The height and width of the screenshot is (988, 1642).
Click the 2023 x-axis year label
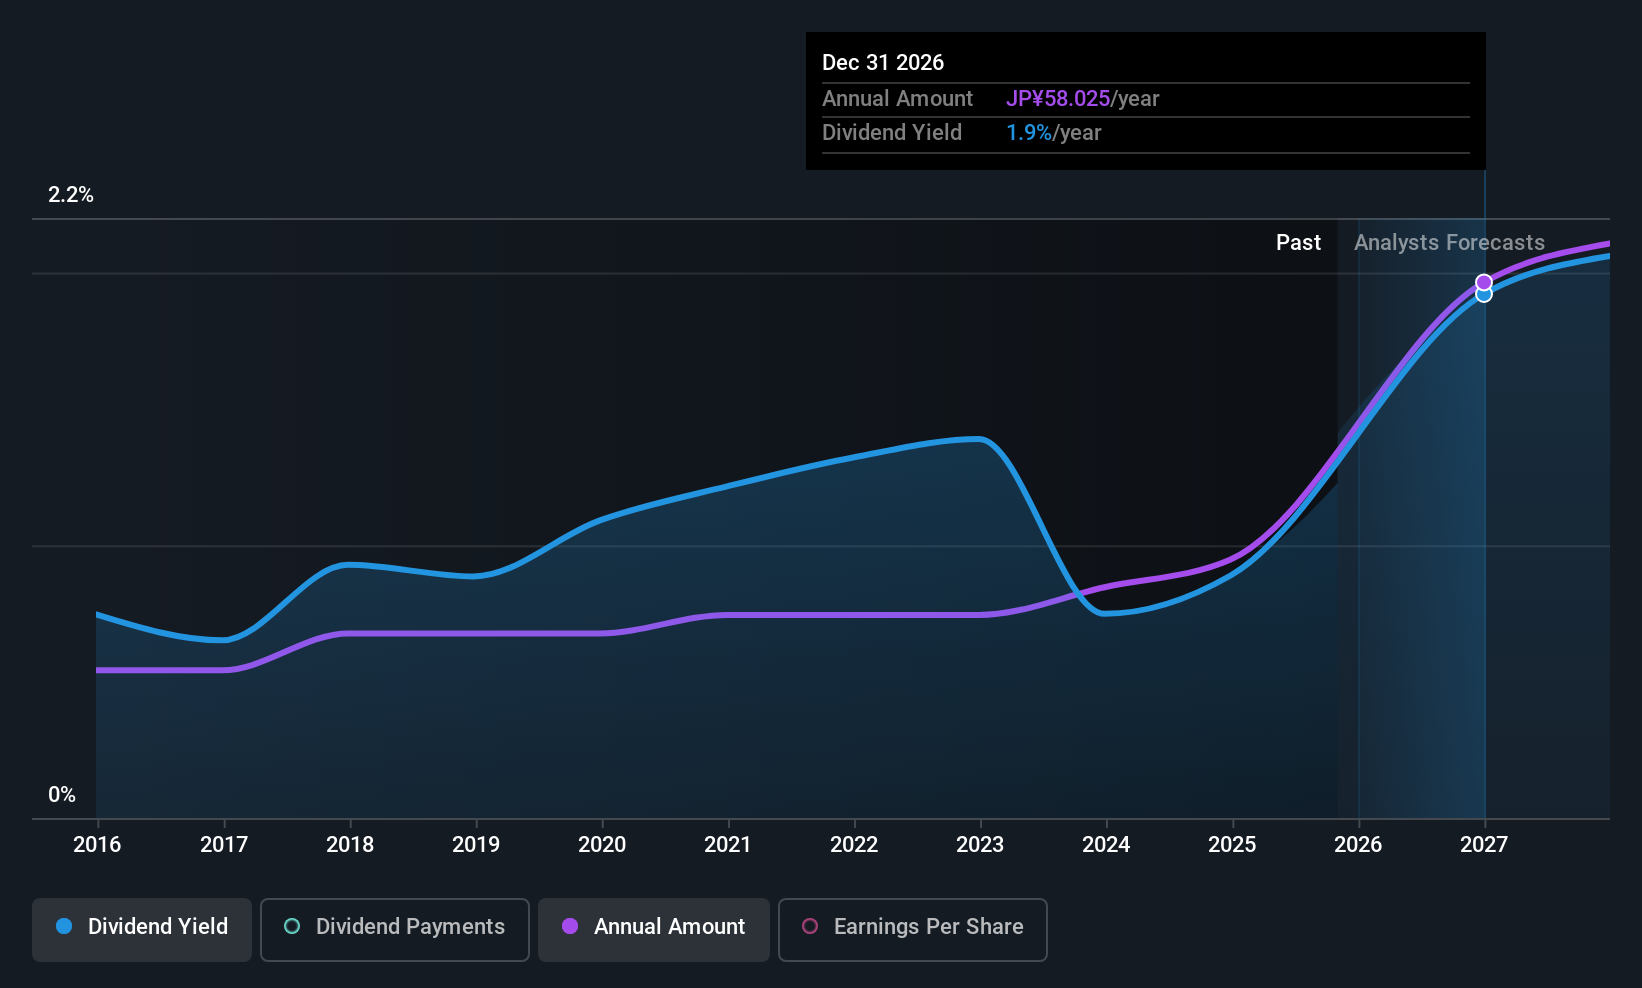coord(980,845)
